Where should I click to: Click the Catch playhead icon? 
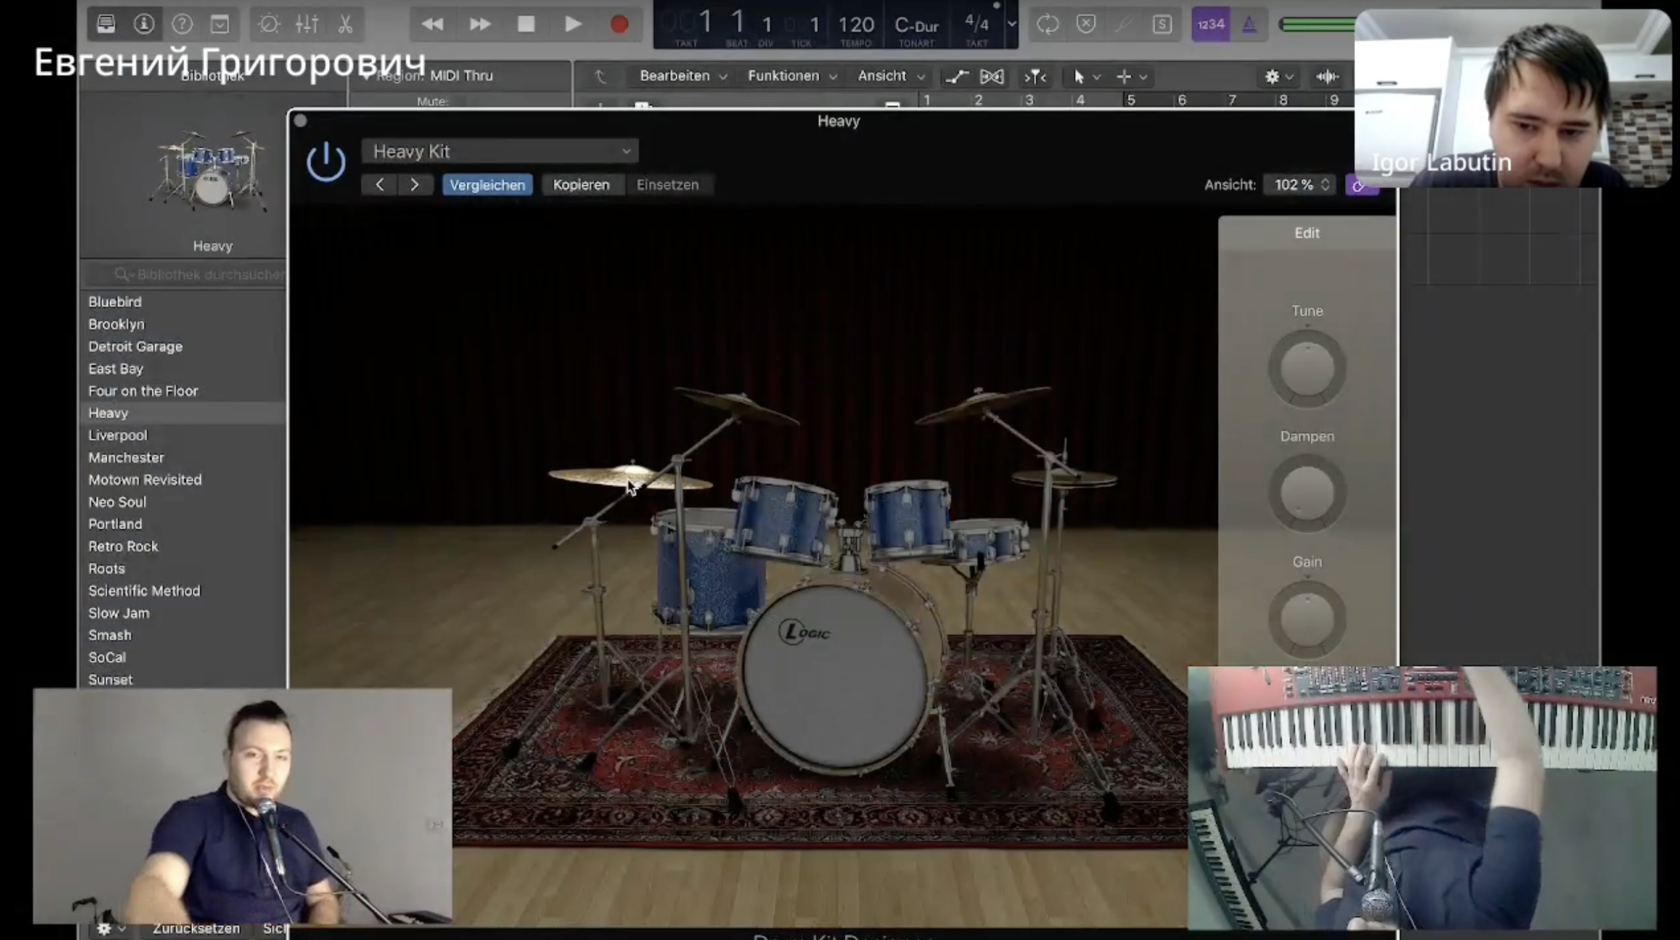(x=1035, y=76)
